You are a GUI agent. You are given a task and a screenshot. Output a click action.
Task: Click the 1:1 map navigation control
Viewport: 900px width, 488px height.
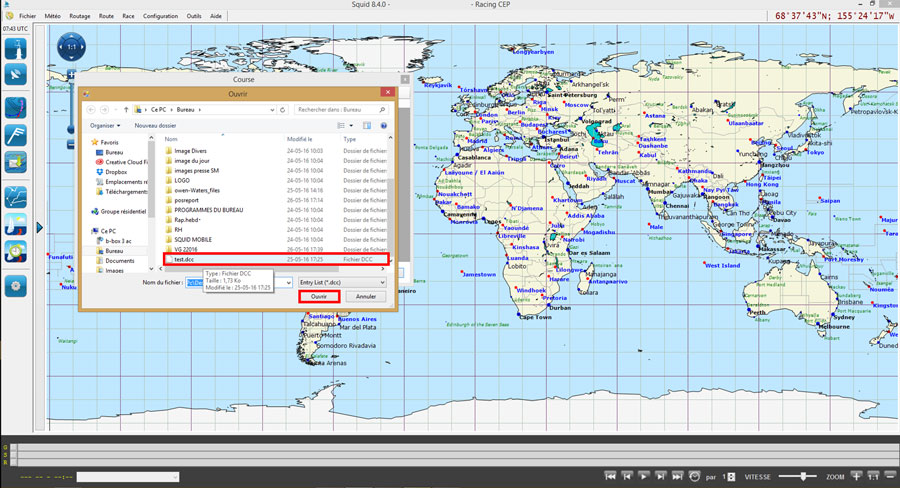point(71,46)
